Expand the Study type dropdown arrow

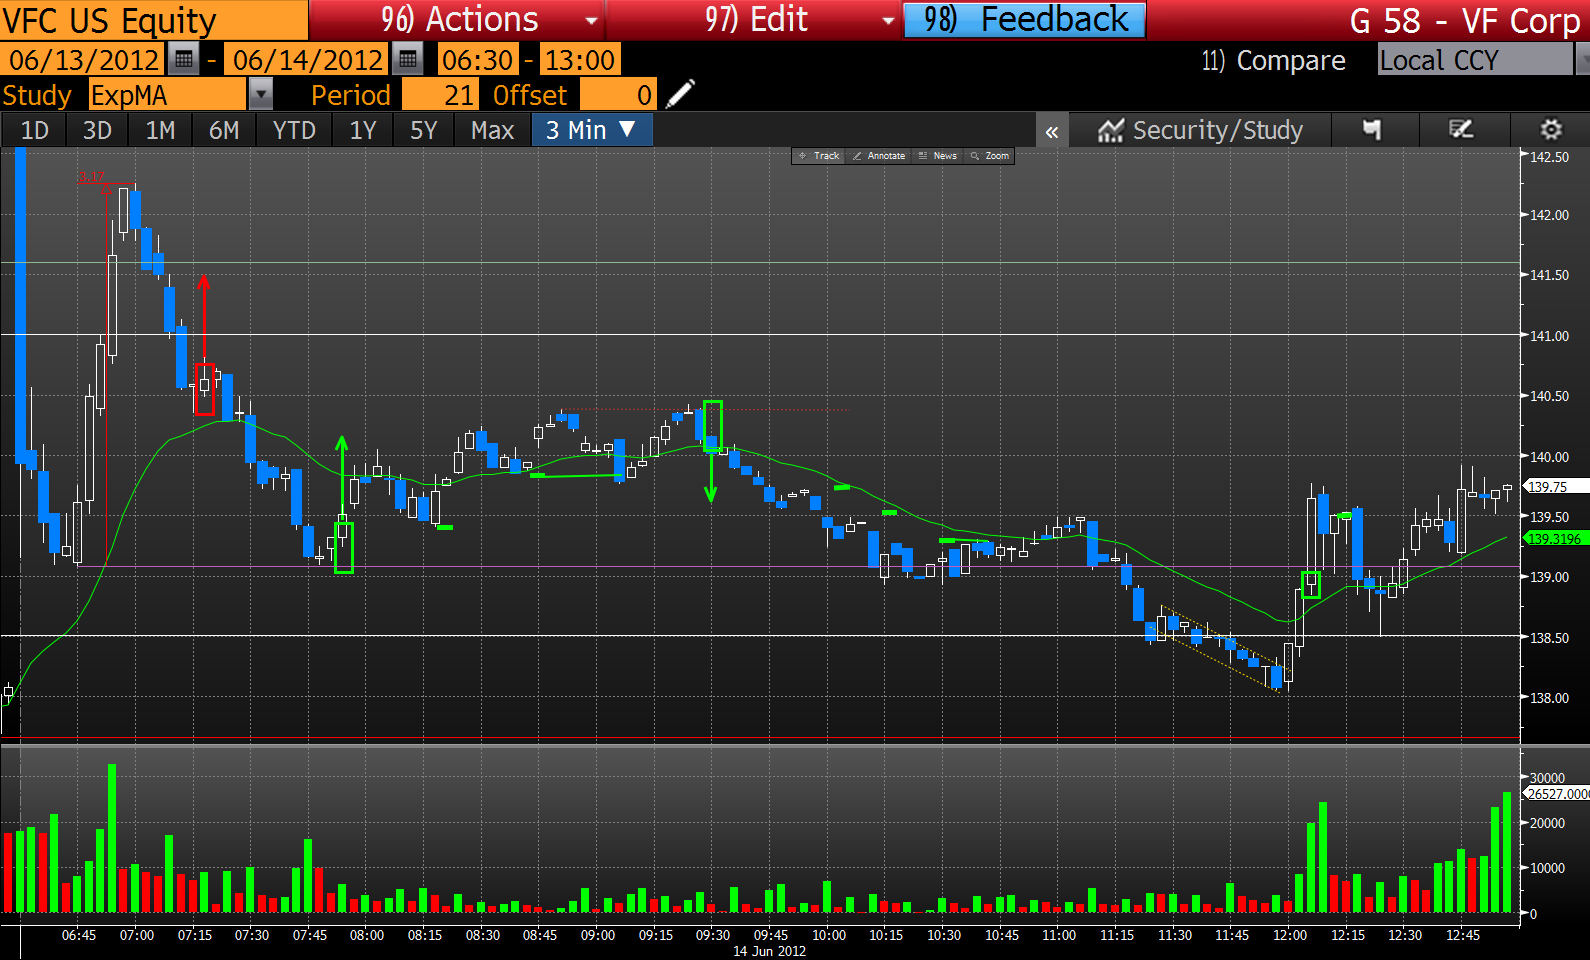[x=260, y=95]
